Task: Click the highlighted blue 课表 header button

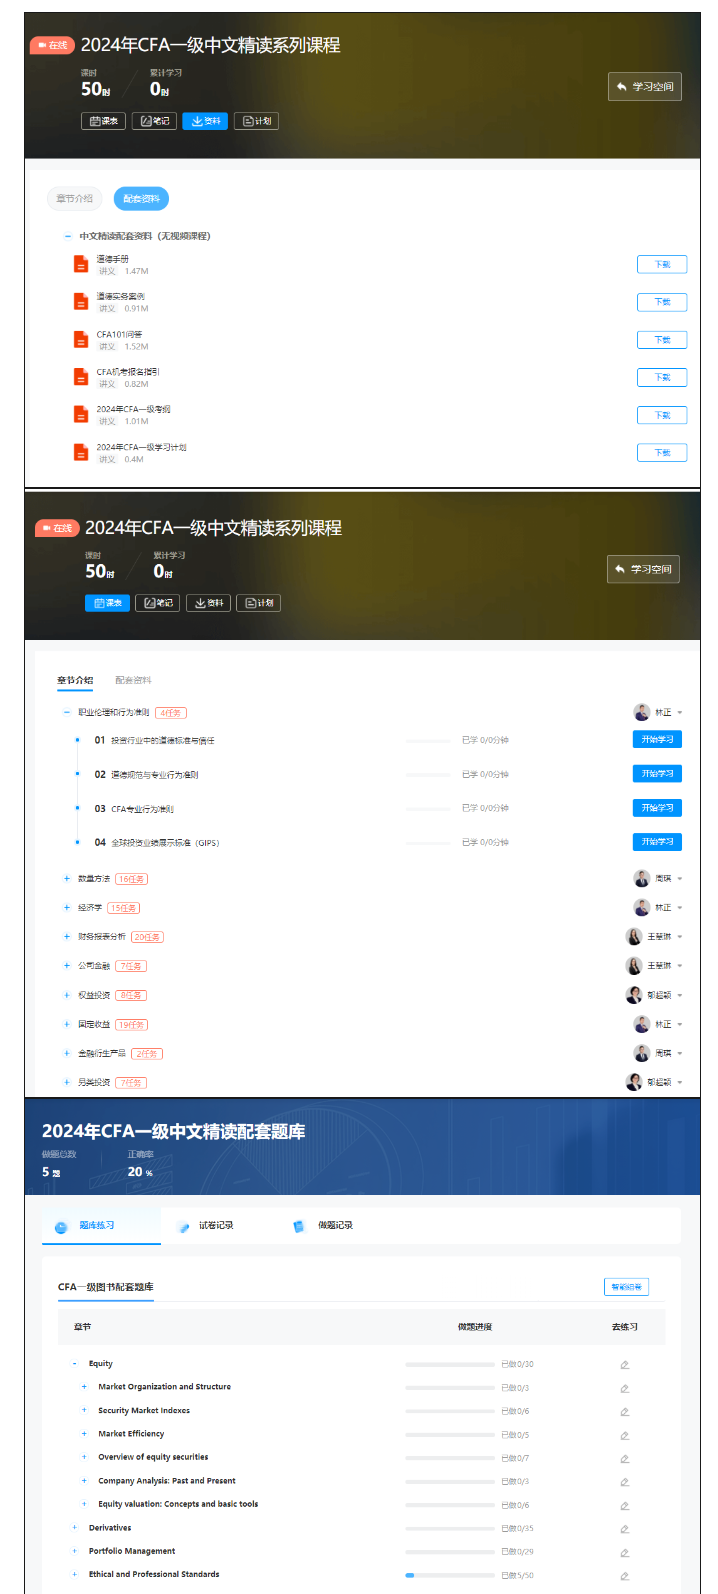Action: click(x=107, y=603)
